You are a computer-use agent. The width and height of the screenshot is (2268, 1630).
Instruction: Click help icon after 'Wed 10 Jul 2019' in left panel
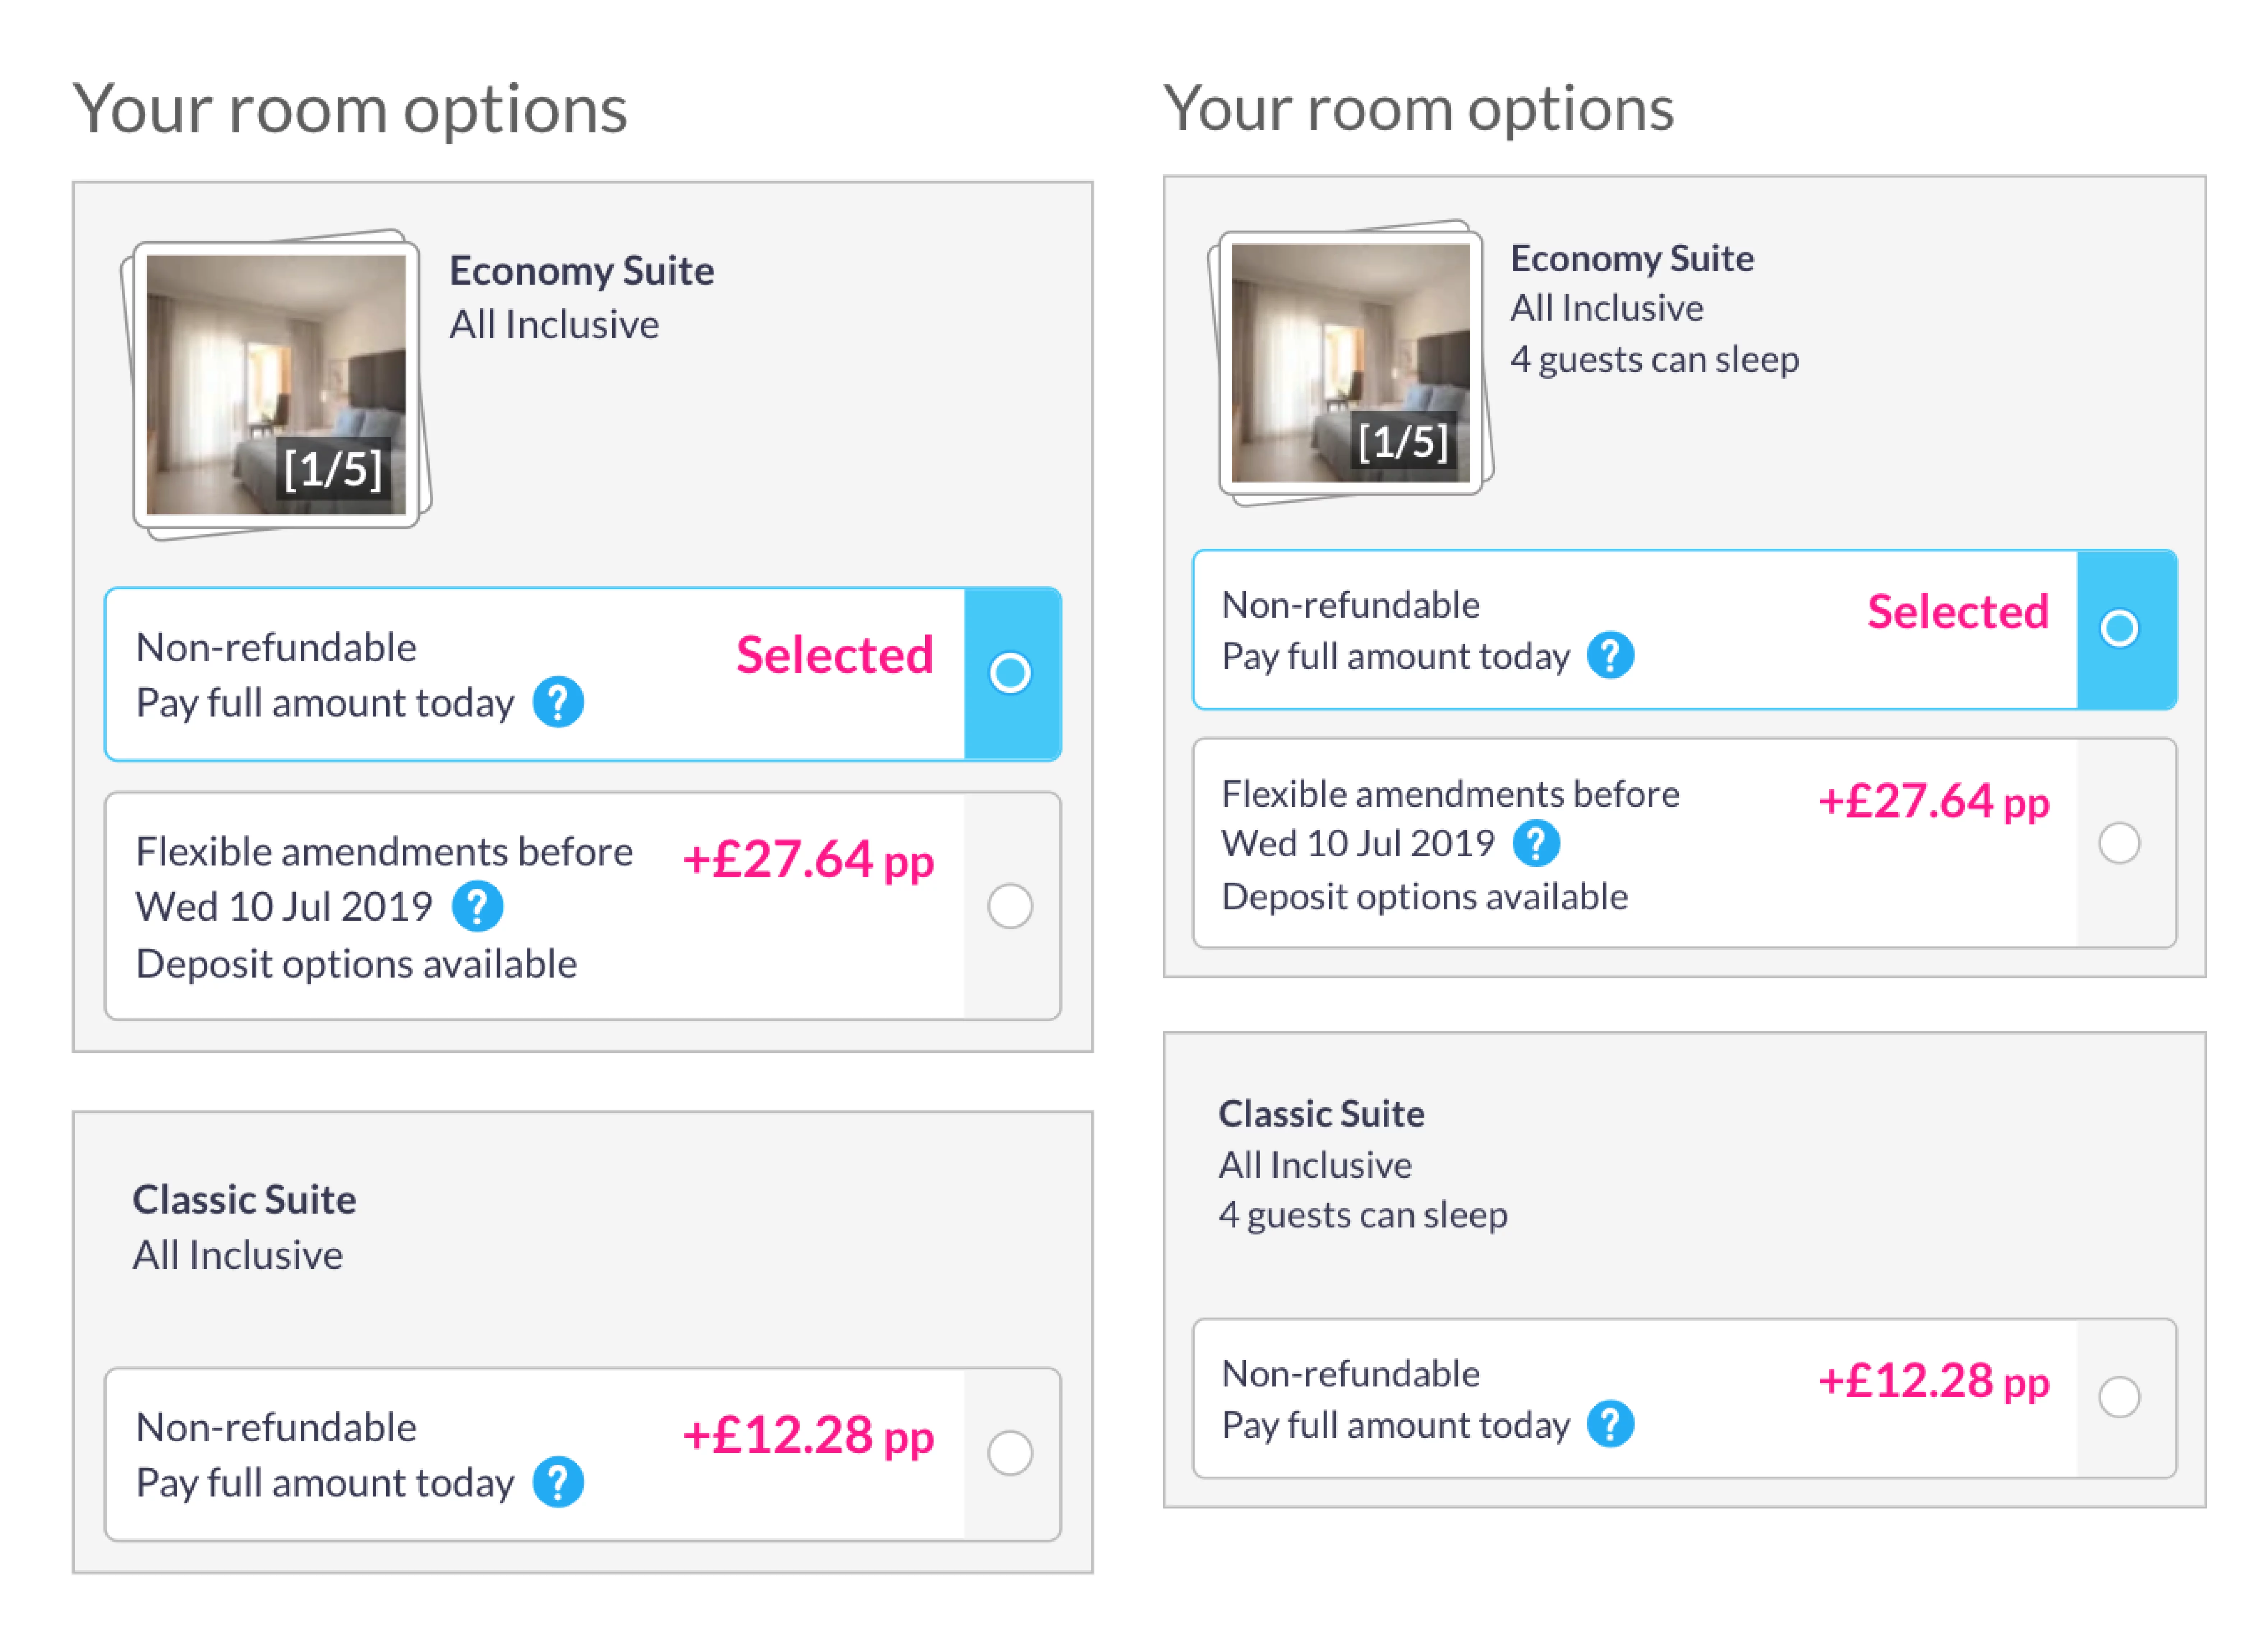[477, 906]
